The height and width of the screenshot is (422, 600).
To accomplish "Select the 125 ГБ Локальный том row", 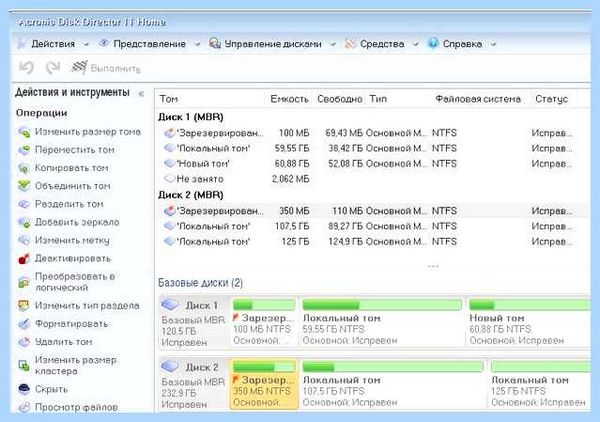I will pyautogui.click(x=371, y=241).
